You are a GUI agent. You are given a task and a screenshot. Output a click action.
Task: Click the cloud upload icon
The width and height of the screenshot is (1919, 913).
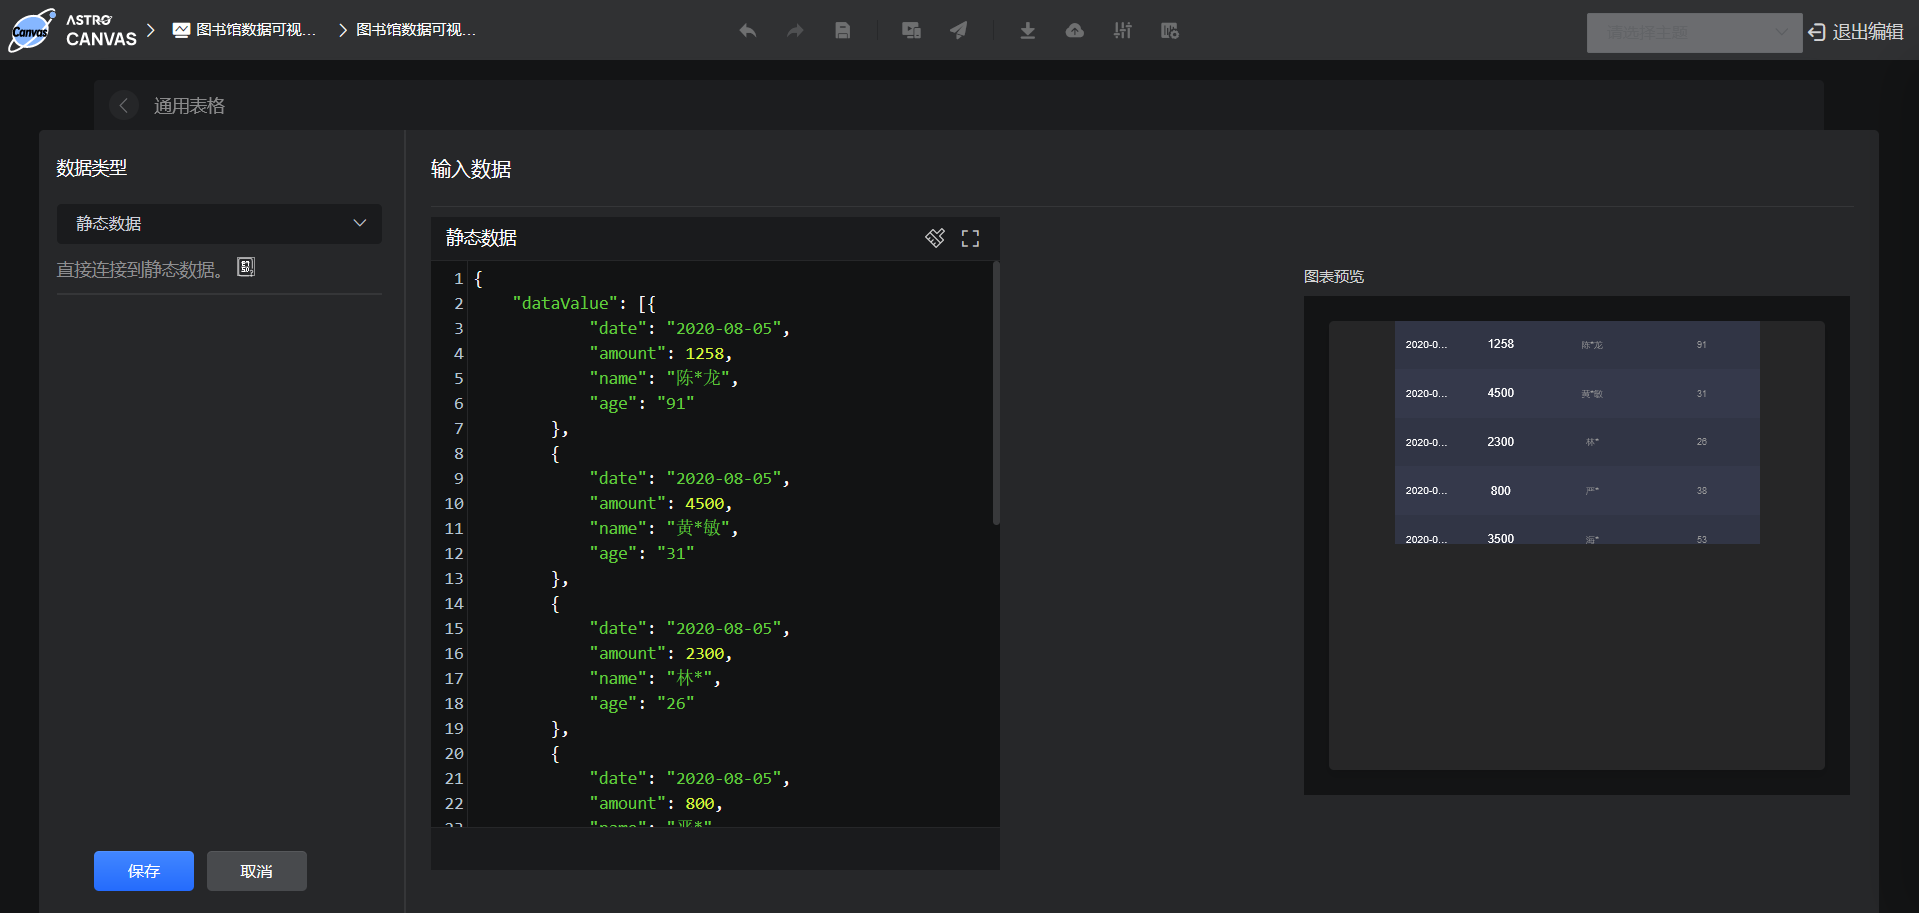coord(1075,31)
